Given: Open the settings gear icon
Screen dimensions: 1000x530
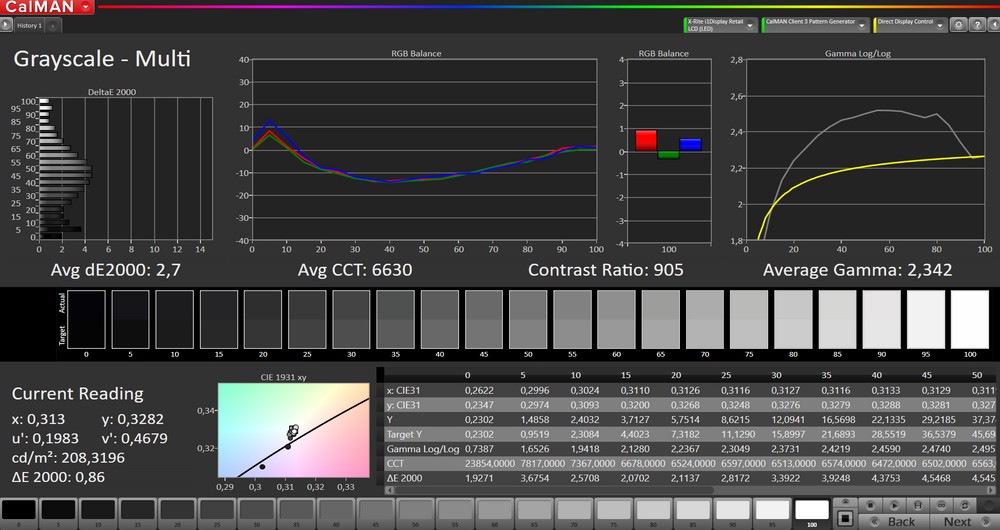Looking at the screenshot, I should click(x=959, y=24).
